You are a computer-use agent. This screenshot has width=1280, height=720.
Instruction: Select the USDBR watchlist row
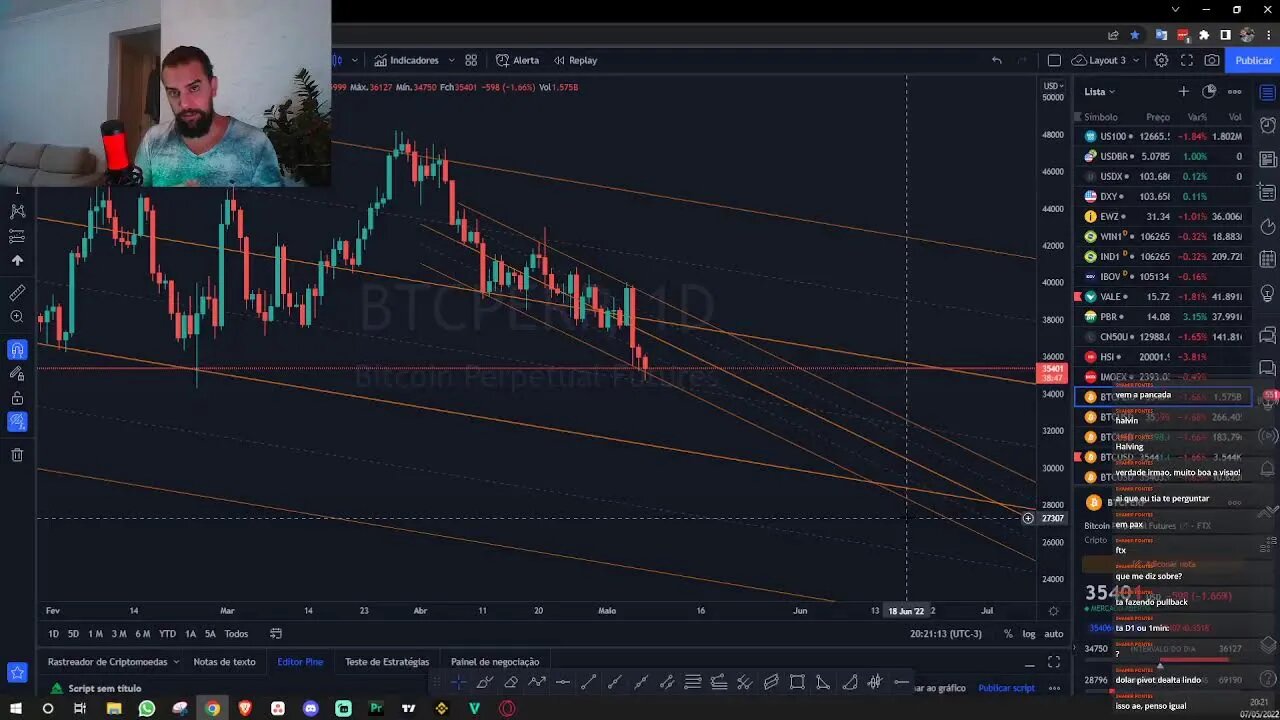(1163, 156)
